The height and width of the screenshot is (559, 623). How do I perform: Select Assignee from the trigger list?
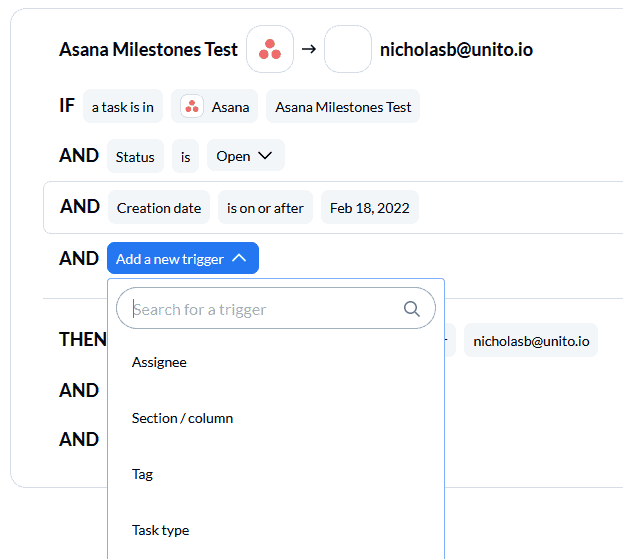pyautogui.click(x=159, y=362)
